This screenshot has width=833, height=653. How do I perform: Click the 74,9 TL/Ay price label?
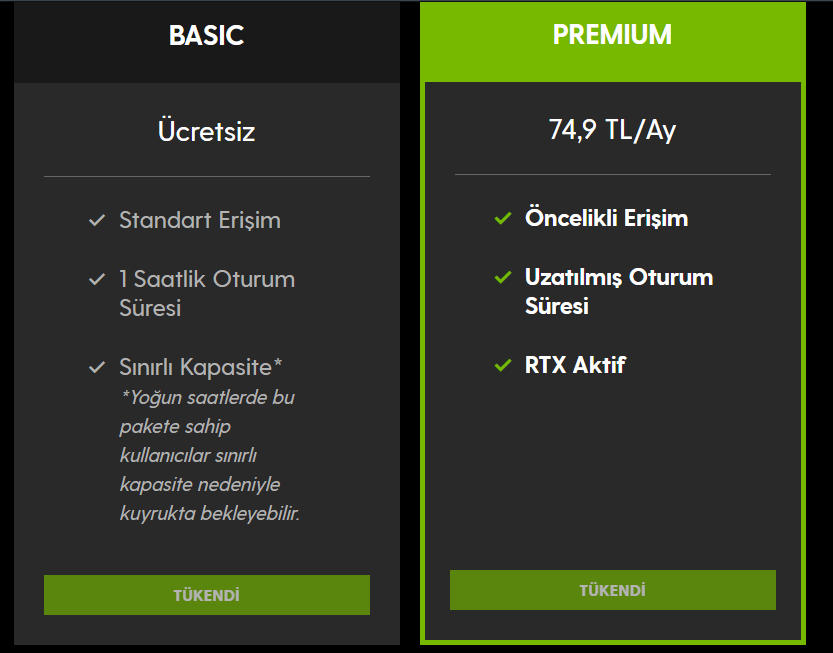click(x=613, y=130)
